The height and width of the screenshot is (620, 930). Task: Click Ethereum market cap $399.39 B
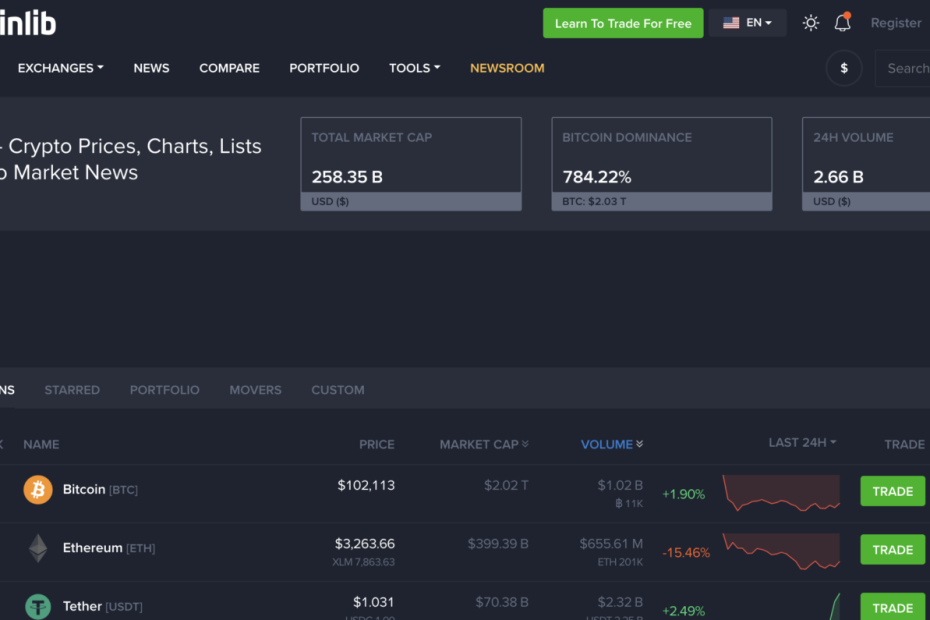[498, 543]
